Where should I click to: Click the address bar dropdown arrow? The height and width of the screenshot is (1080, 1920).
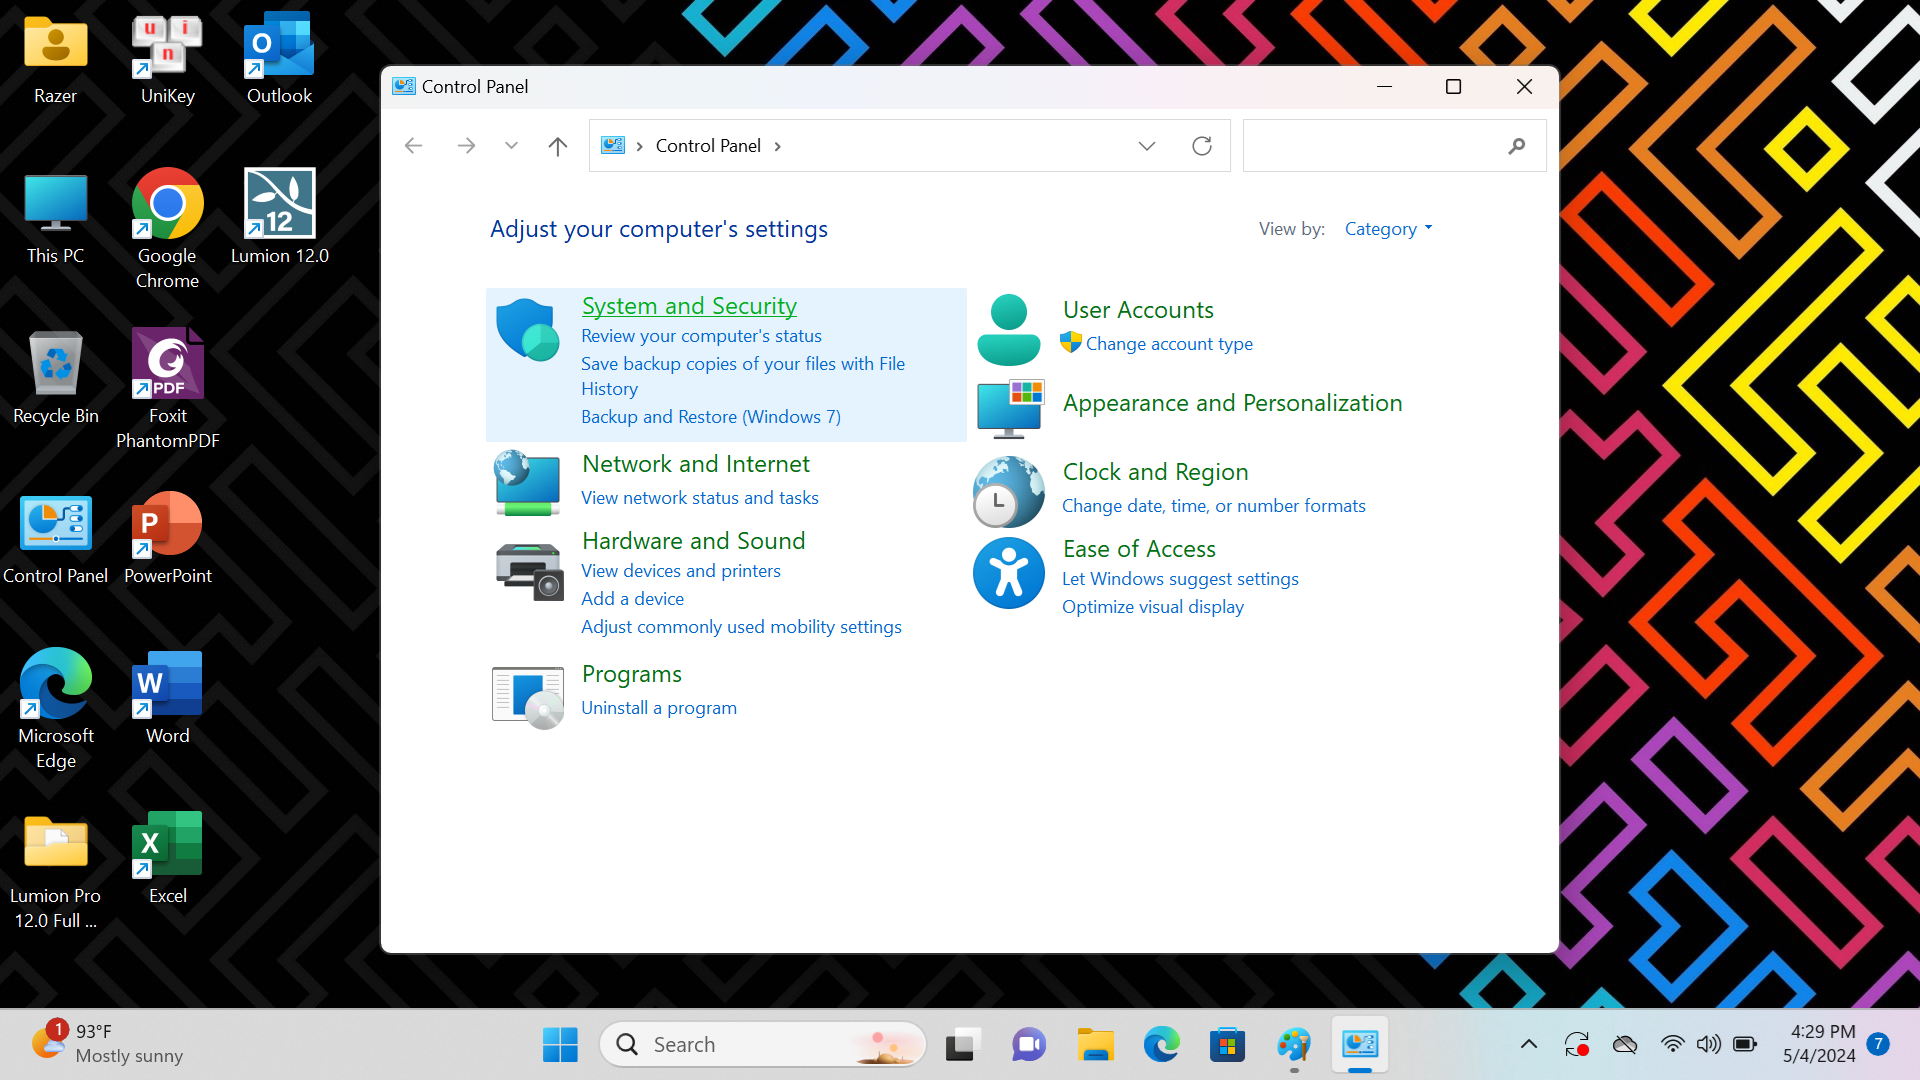click(1146, 145)
